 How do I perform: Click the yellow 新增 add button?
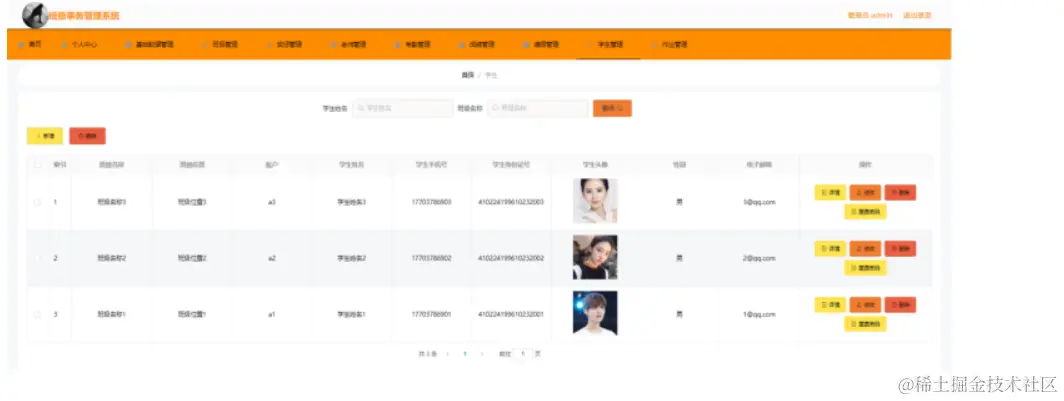45,136
